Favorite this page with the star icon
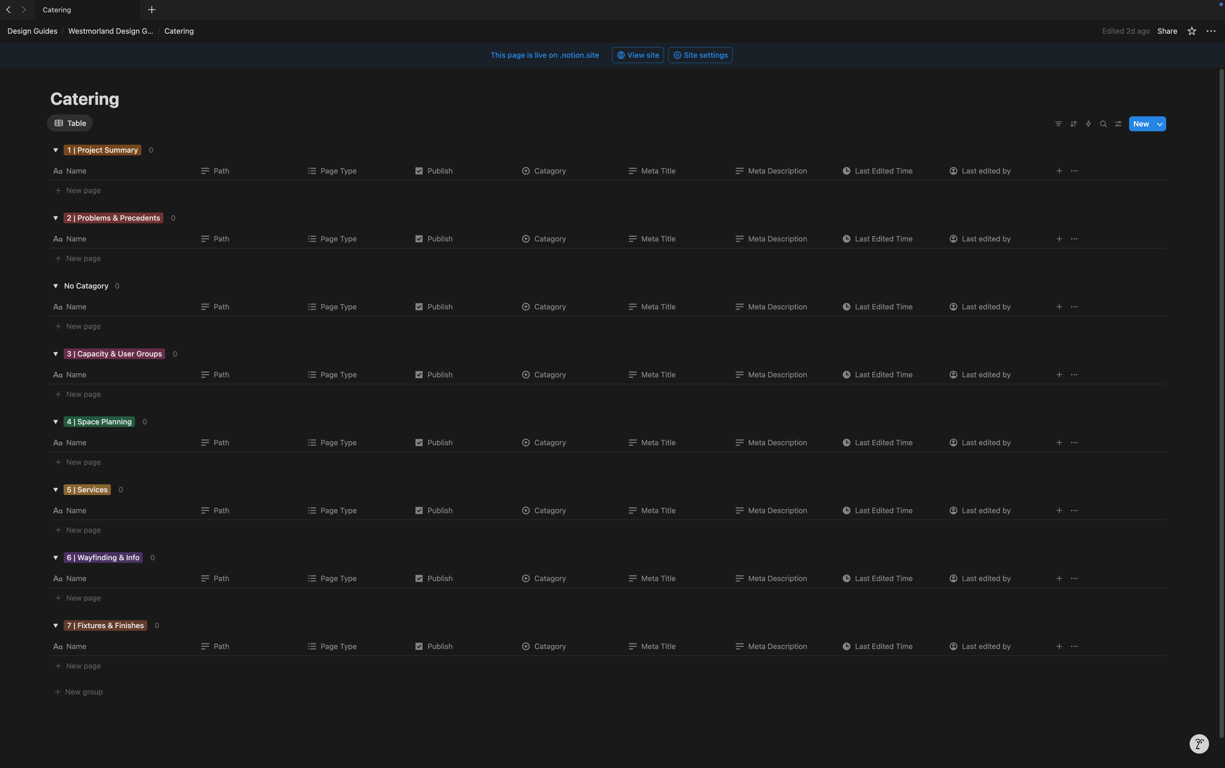The height and width of the screenshot is (768, 1225). pos(1192,31)
